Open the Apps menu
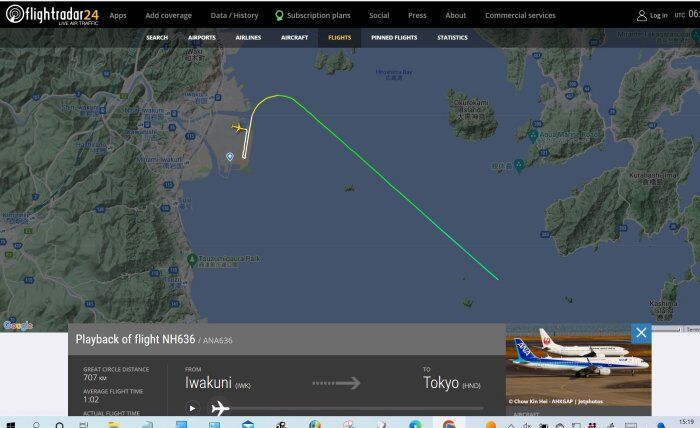 pos(118,15)
